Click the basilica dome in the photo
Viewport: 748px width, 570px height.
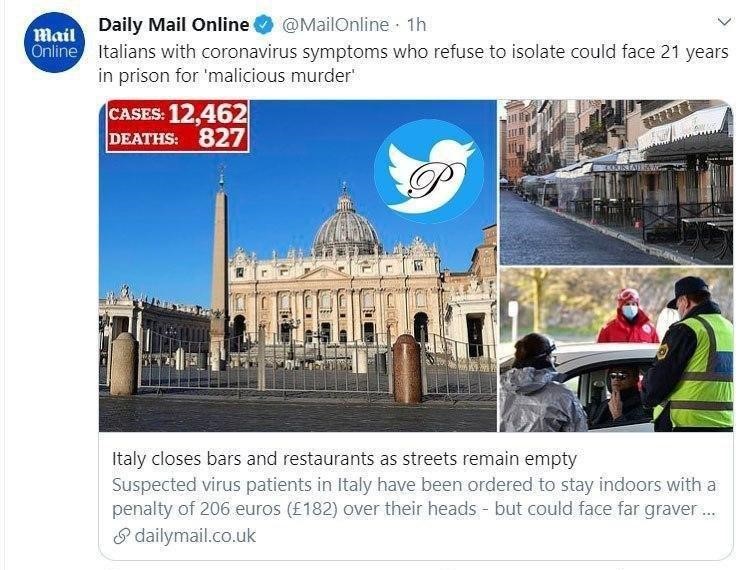click(346, 224)
